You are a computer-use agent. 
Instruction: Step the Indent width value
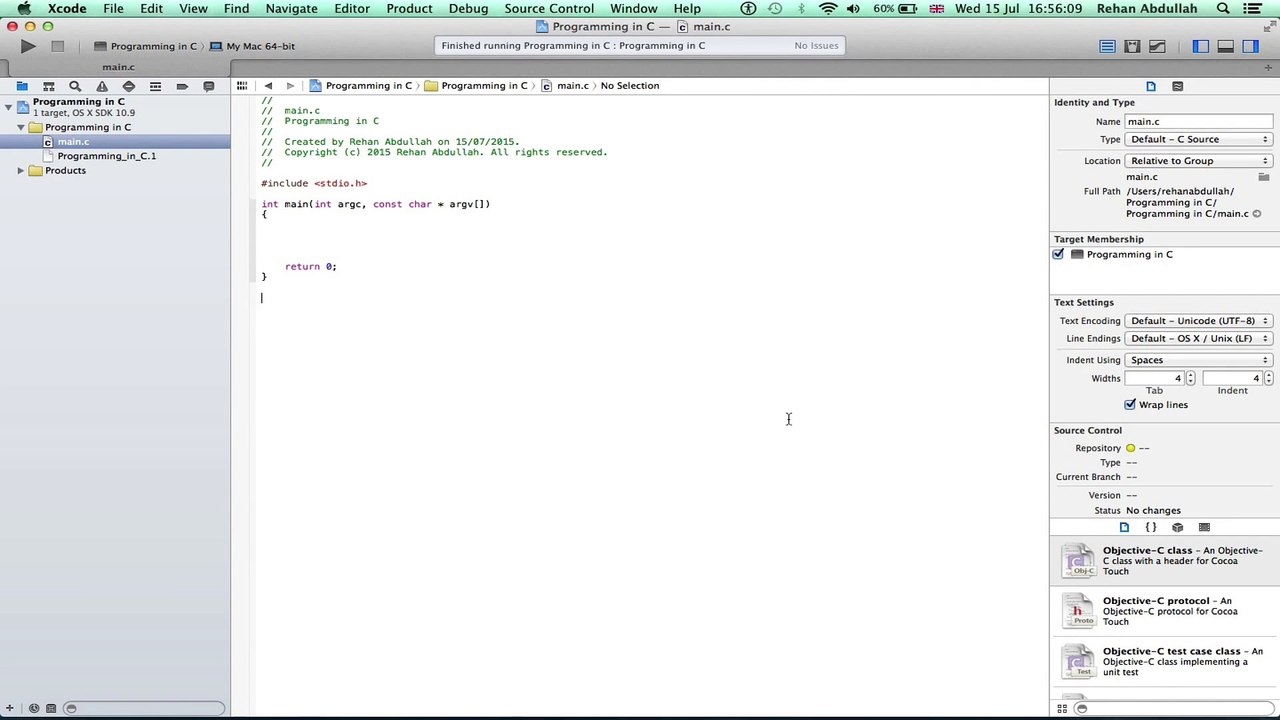[1268, 379]
